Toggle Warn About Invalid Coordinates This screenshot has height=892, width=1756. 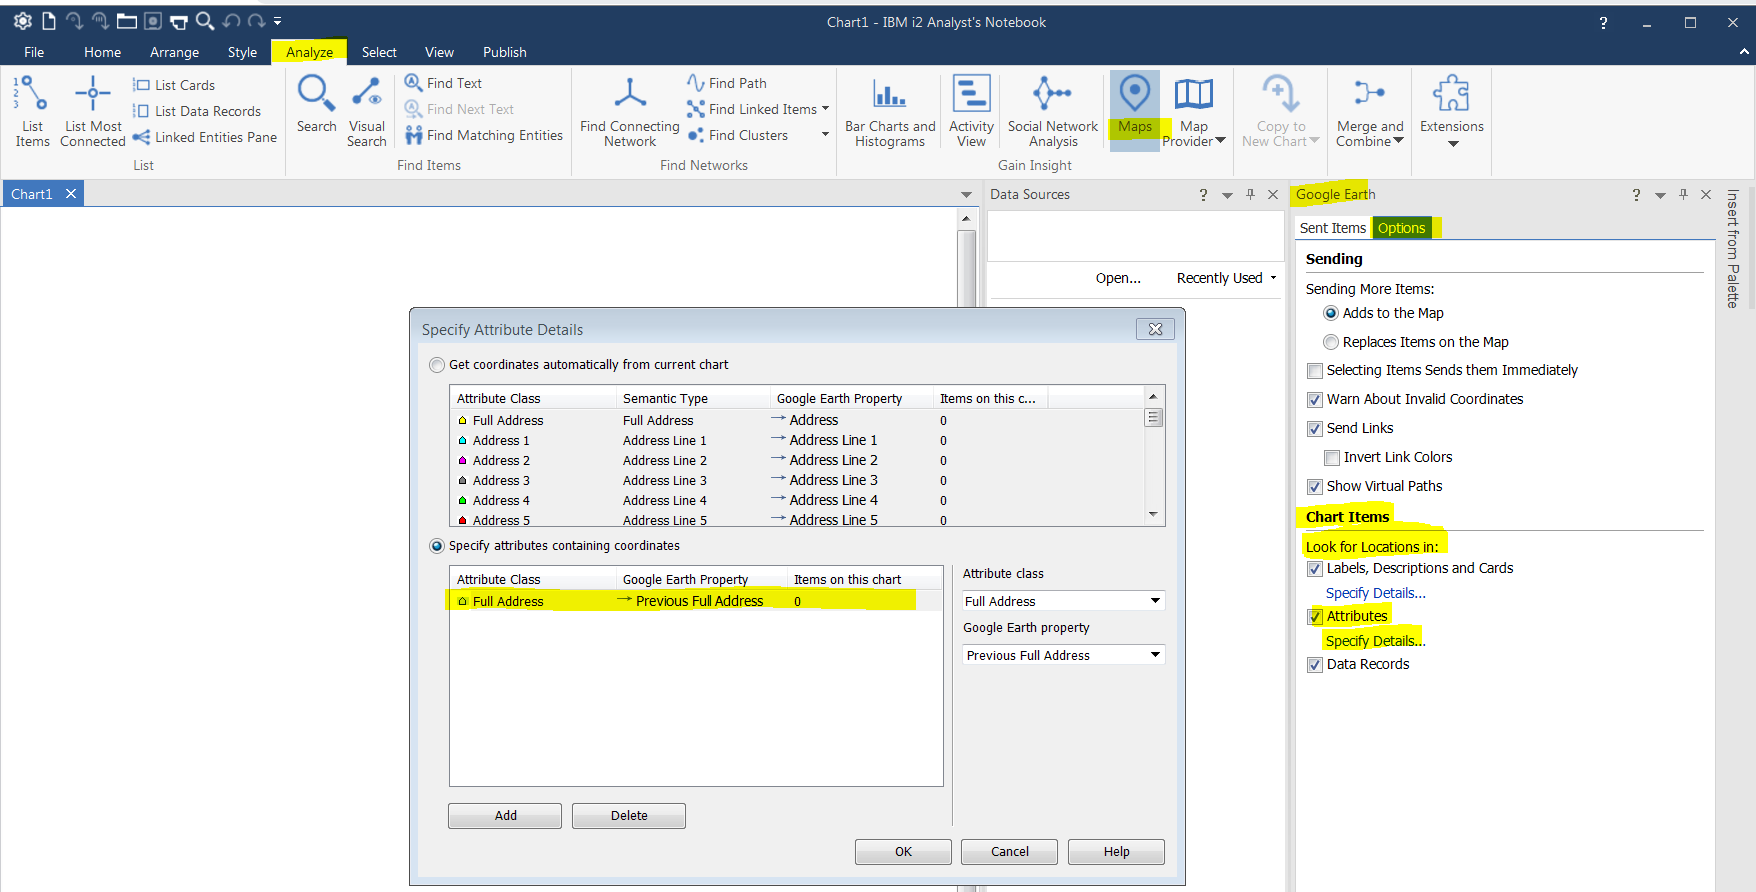pos(1315,400)
